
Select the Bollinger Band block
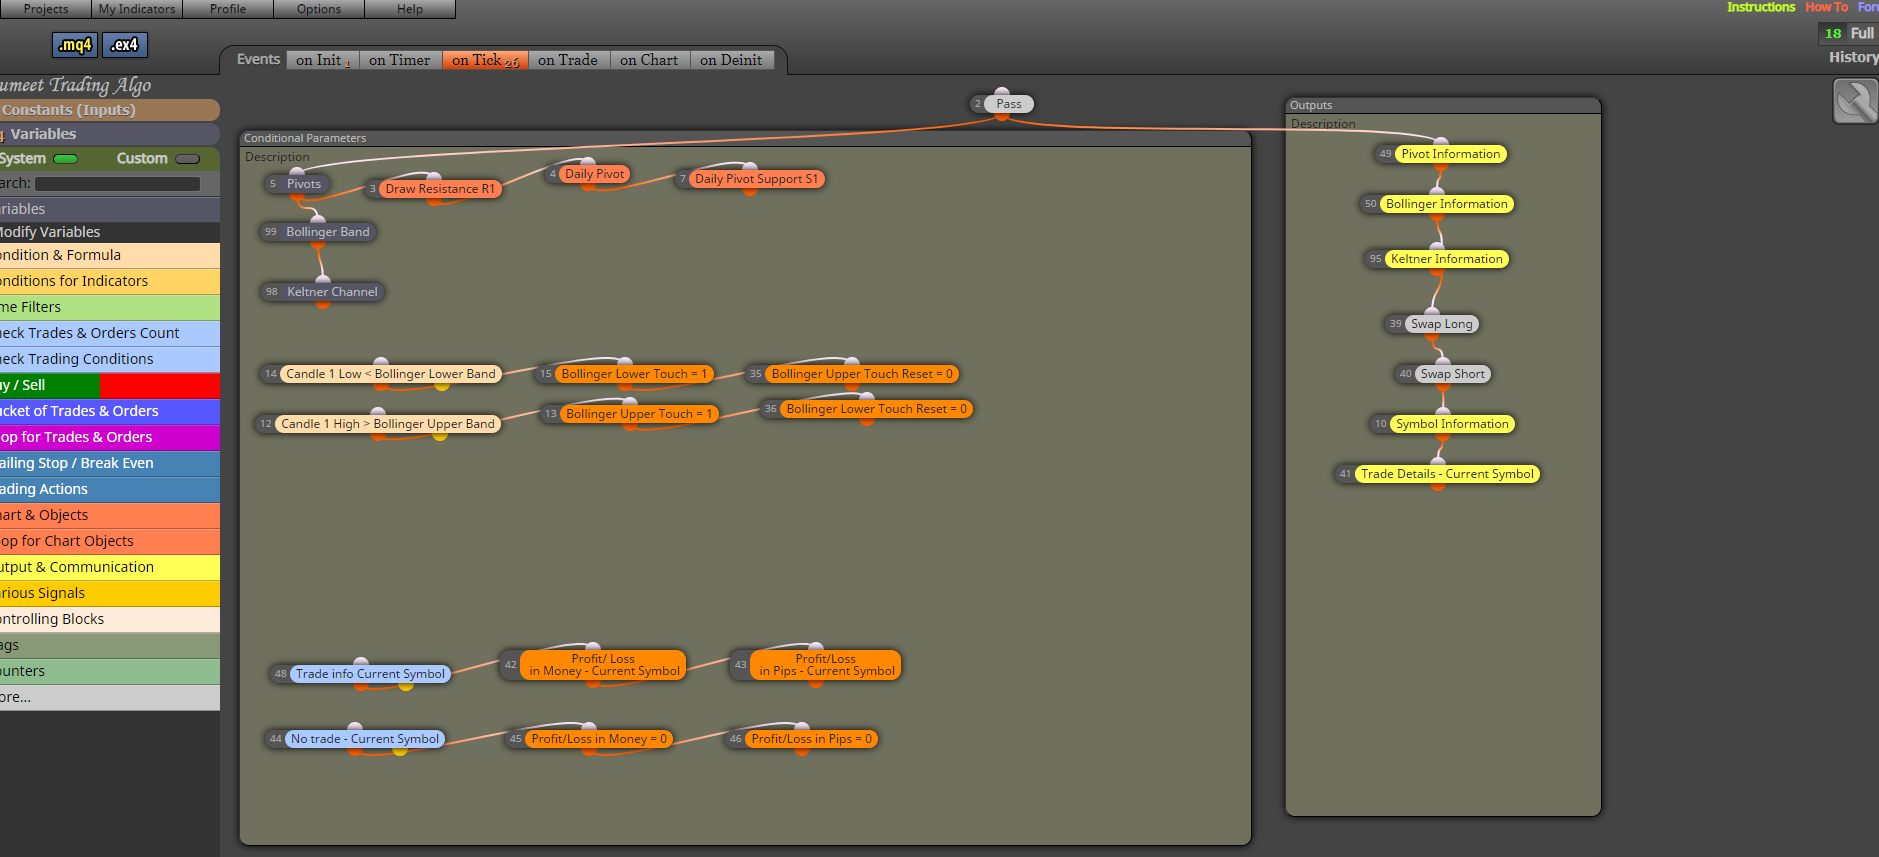click(328, 232)
